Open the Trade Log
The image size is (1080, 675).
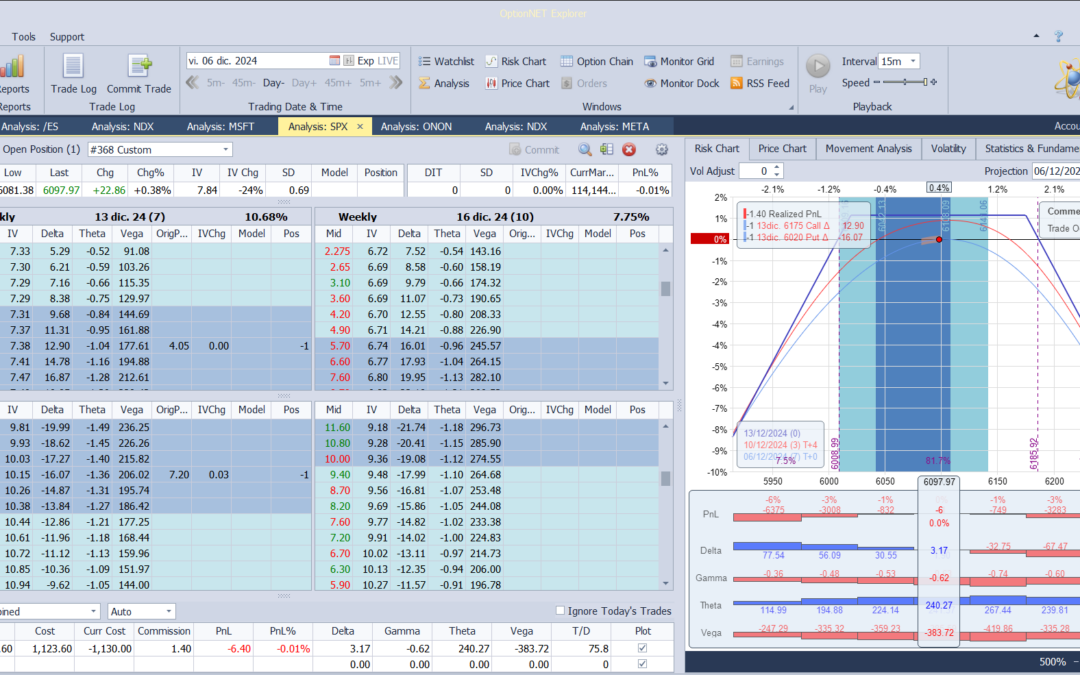coord(73,74)
